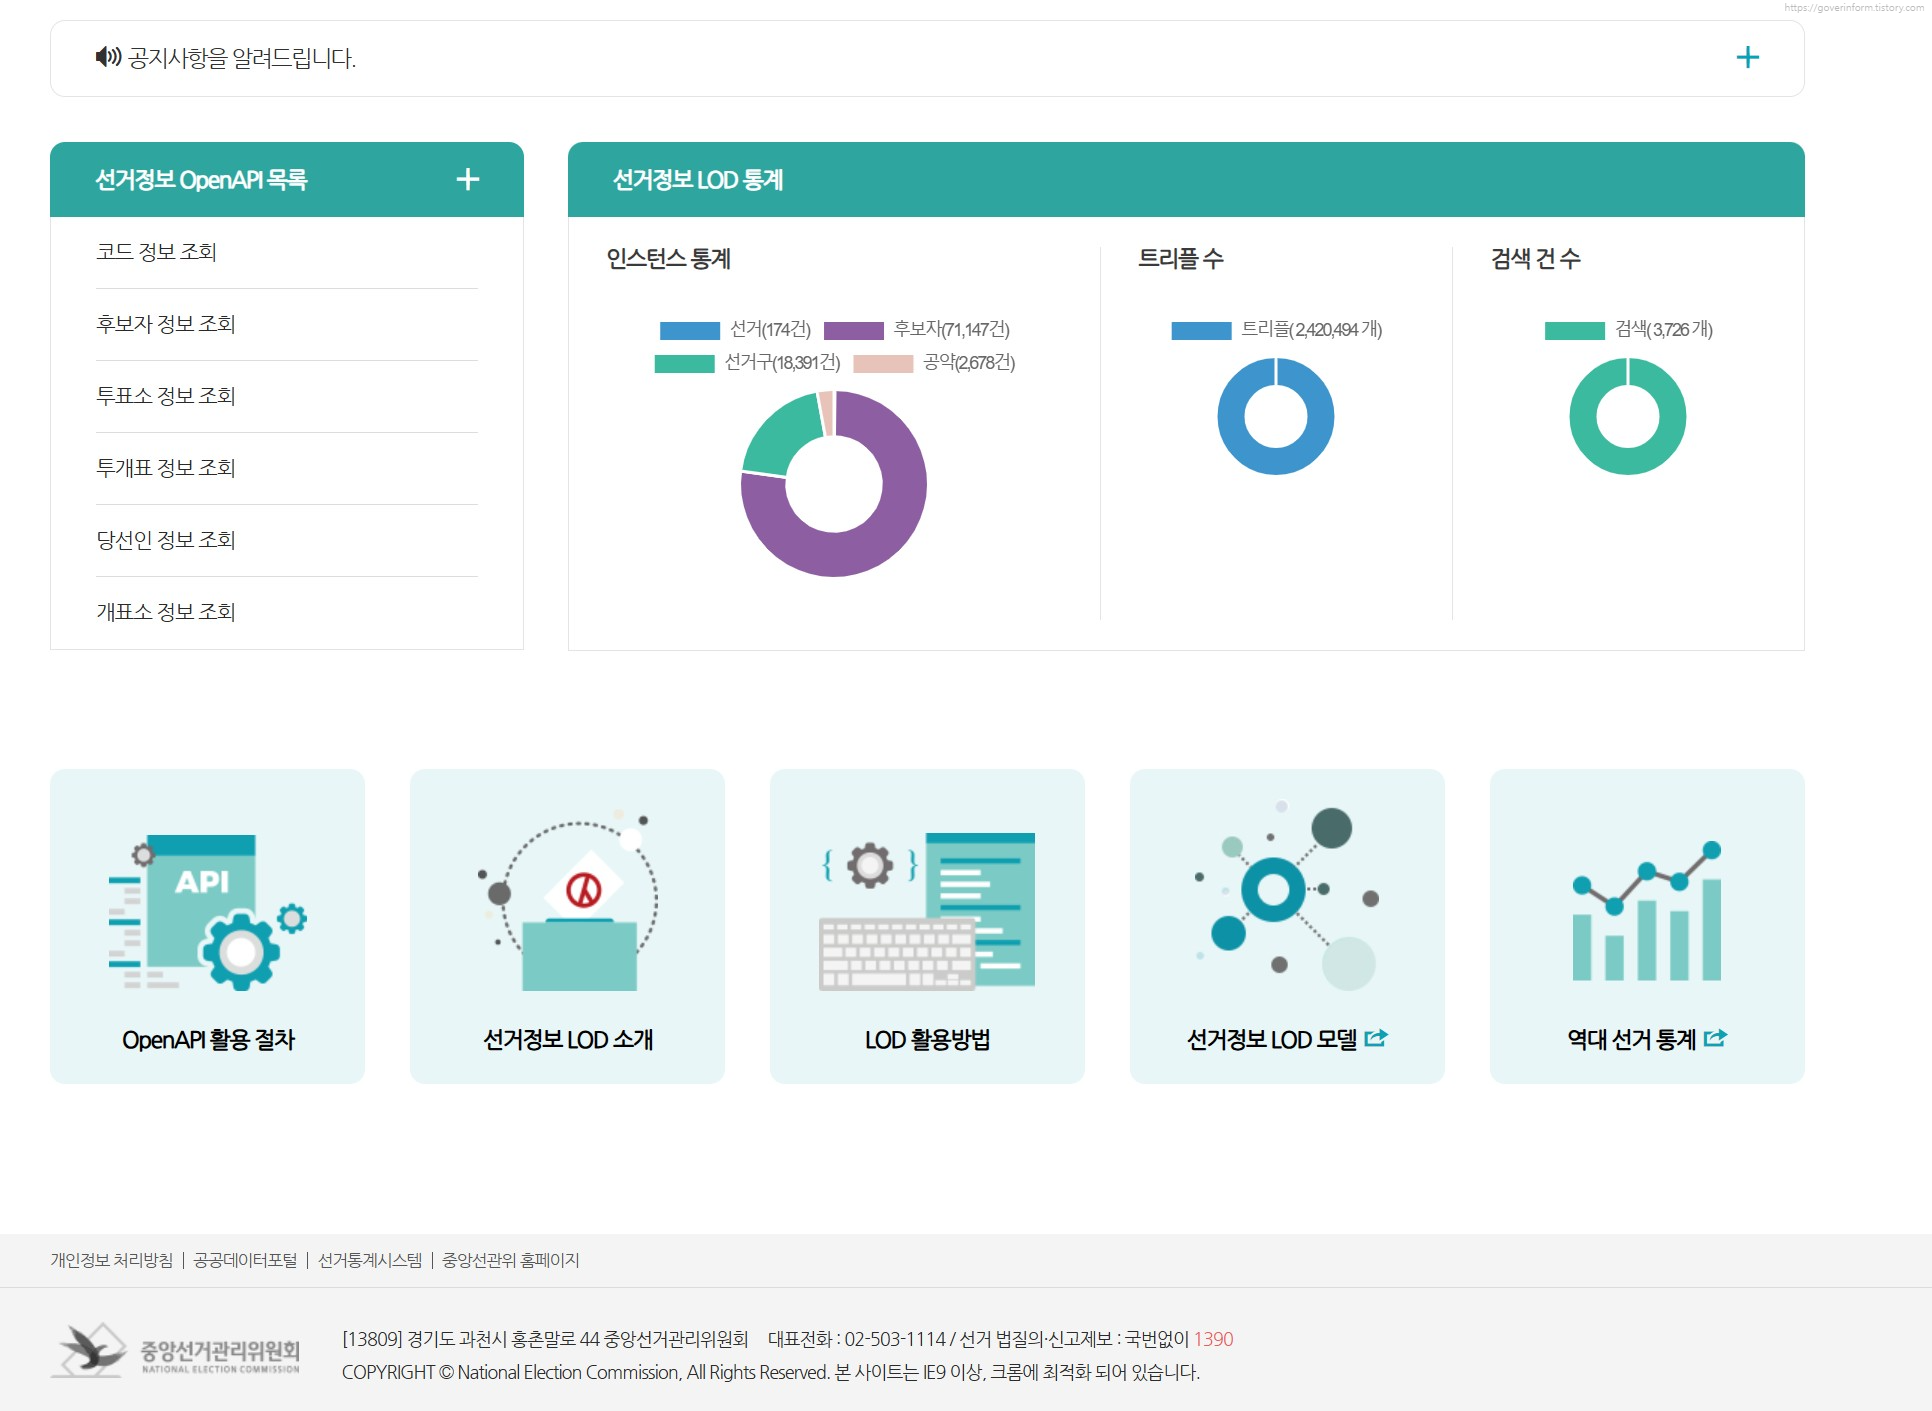Click the speaker icon beside the notice text

[x=108, y=57]
